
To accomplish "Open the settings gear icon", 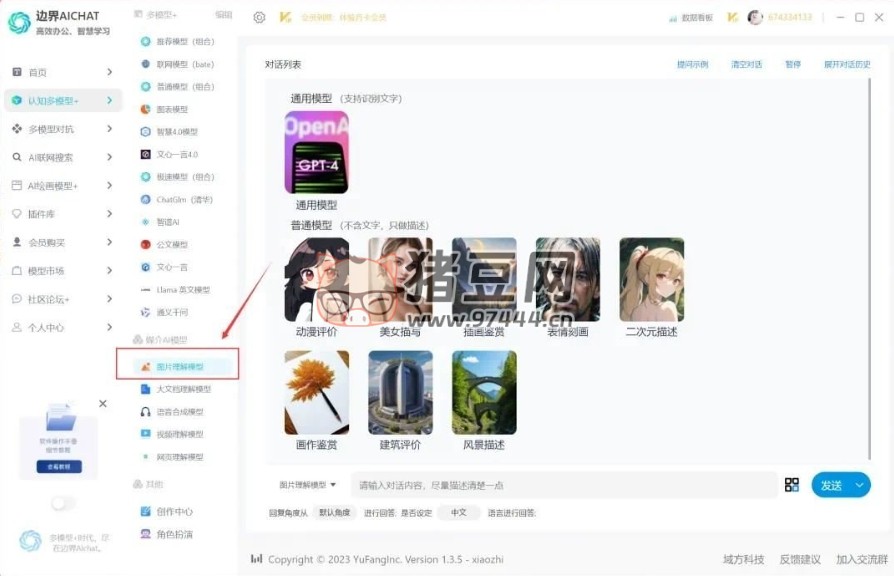I will tap(260, 17).
